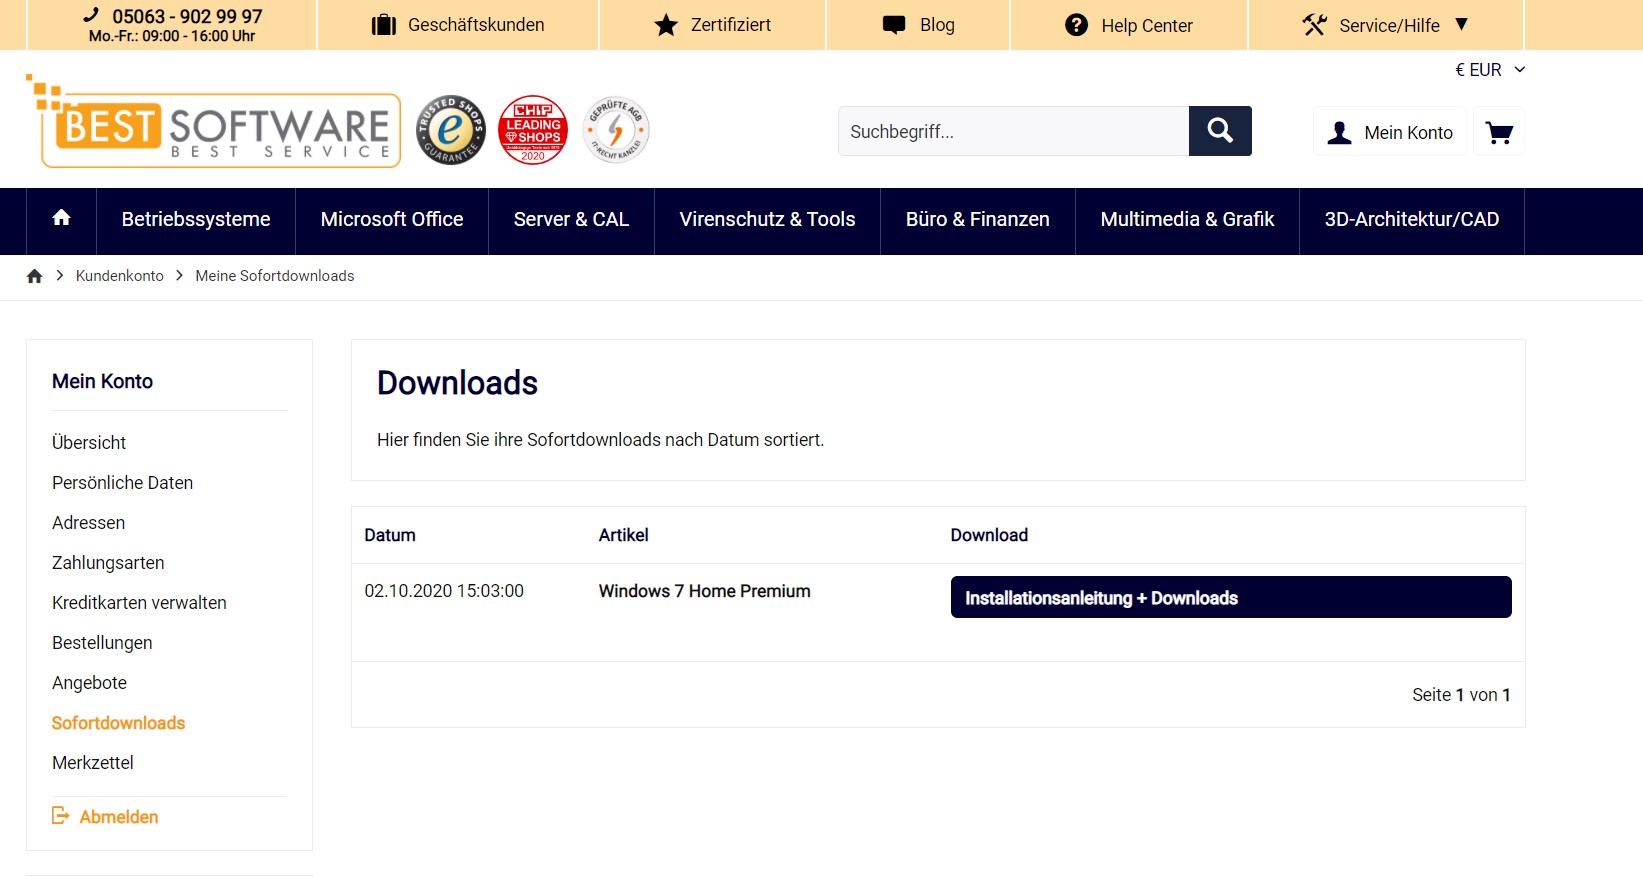This screenshot has height=877, width=1643.
Task: Click the Artikel column header
Action: pyautogui.click(x=623, y=535)
